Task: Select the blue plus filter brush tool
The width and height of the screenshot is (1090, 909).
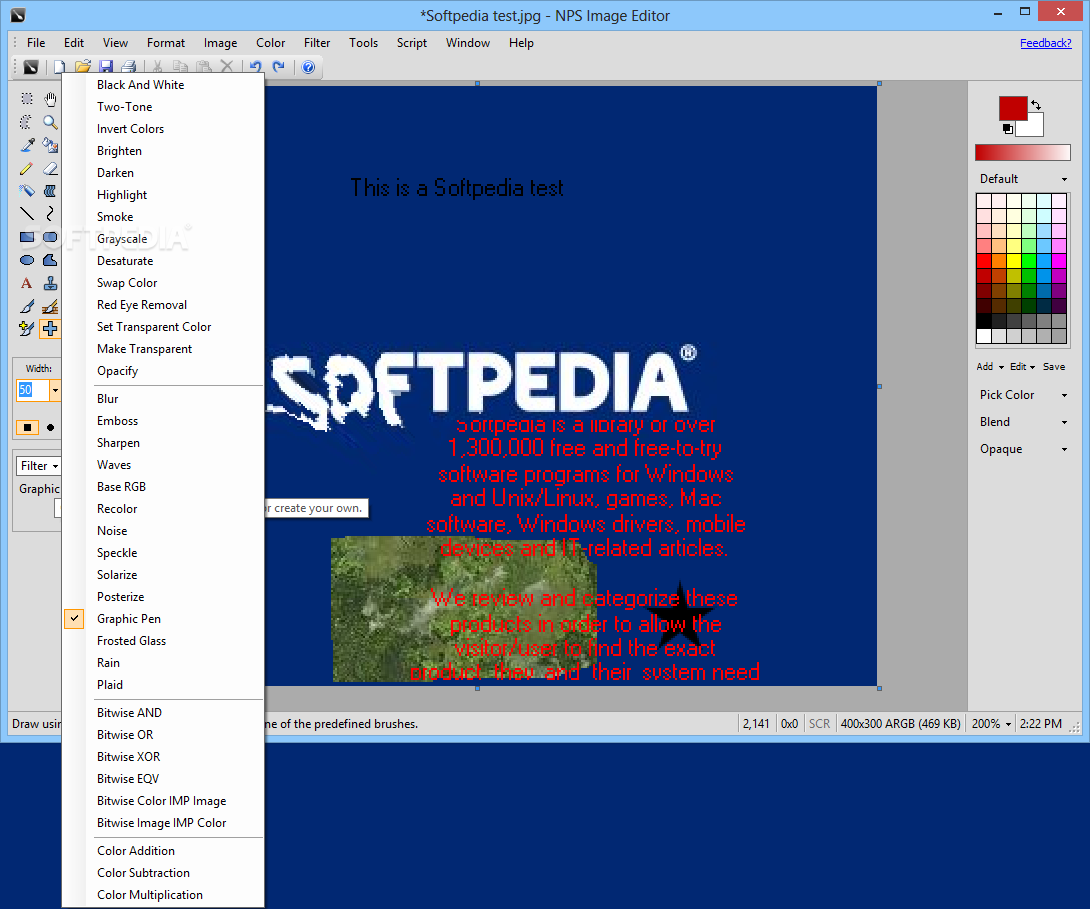Action: pyautogui.click(x=50, y=329)
